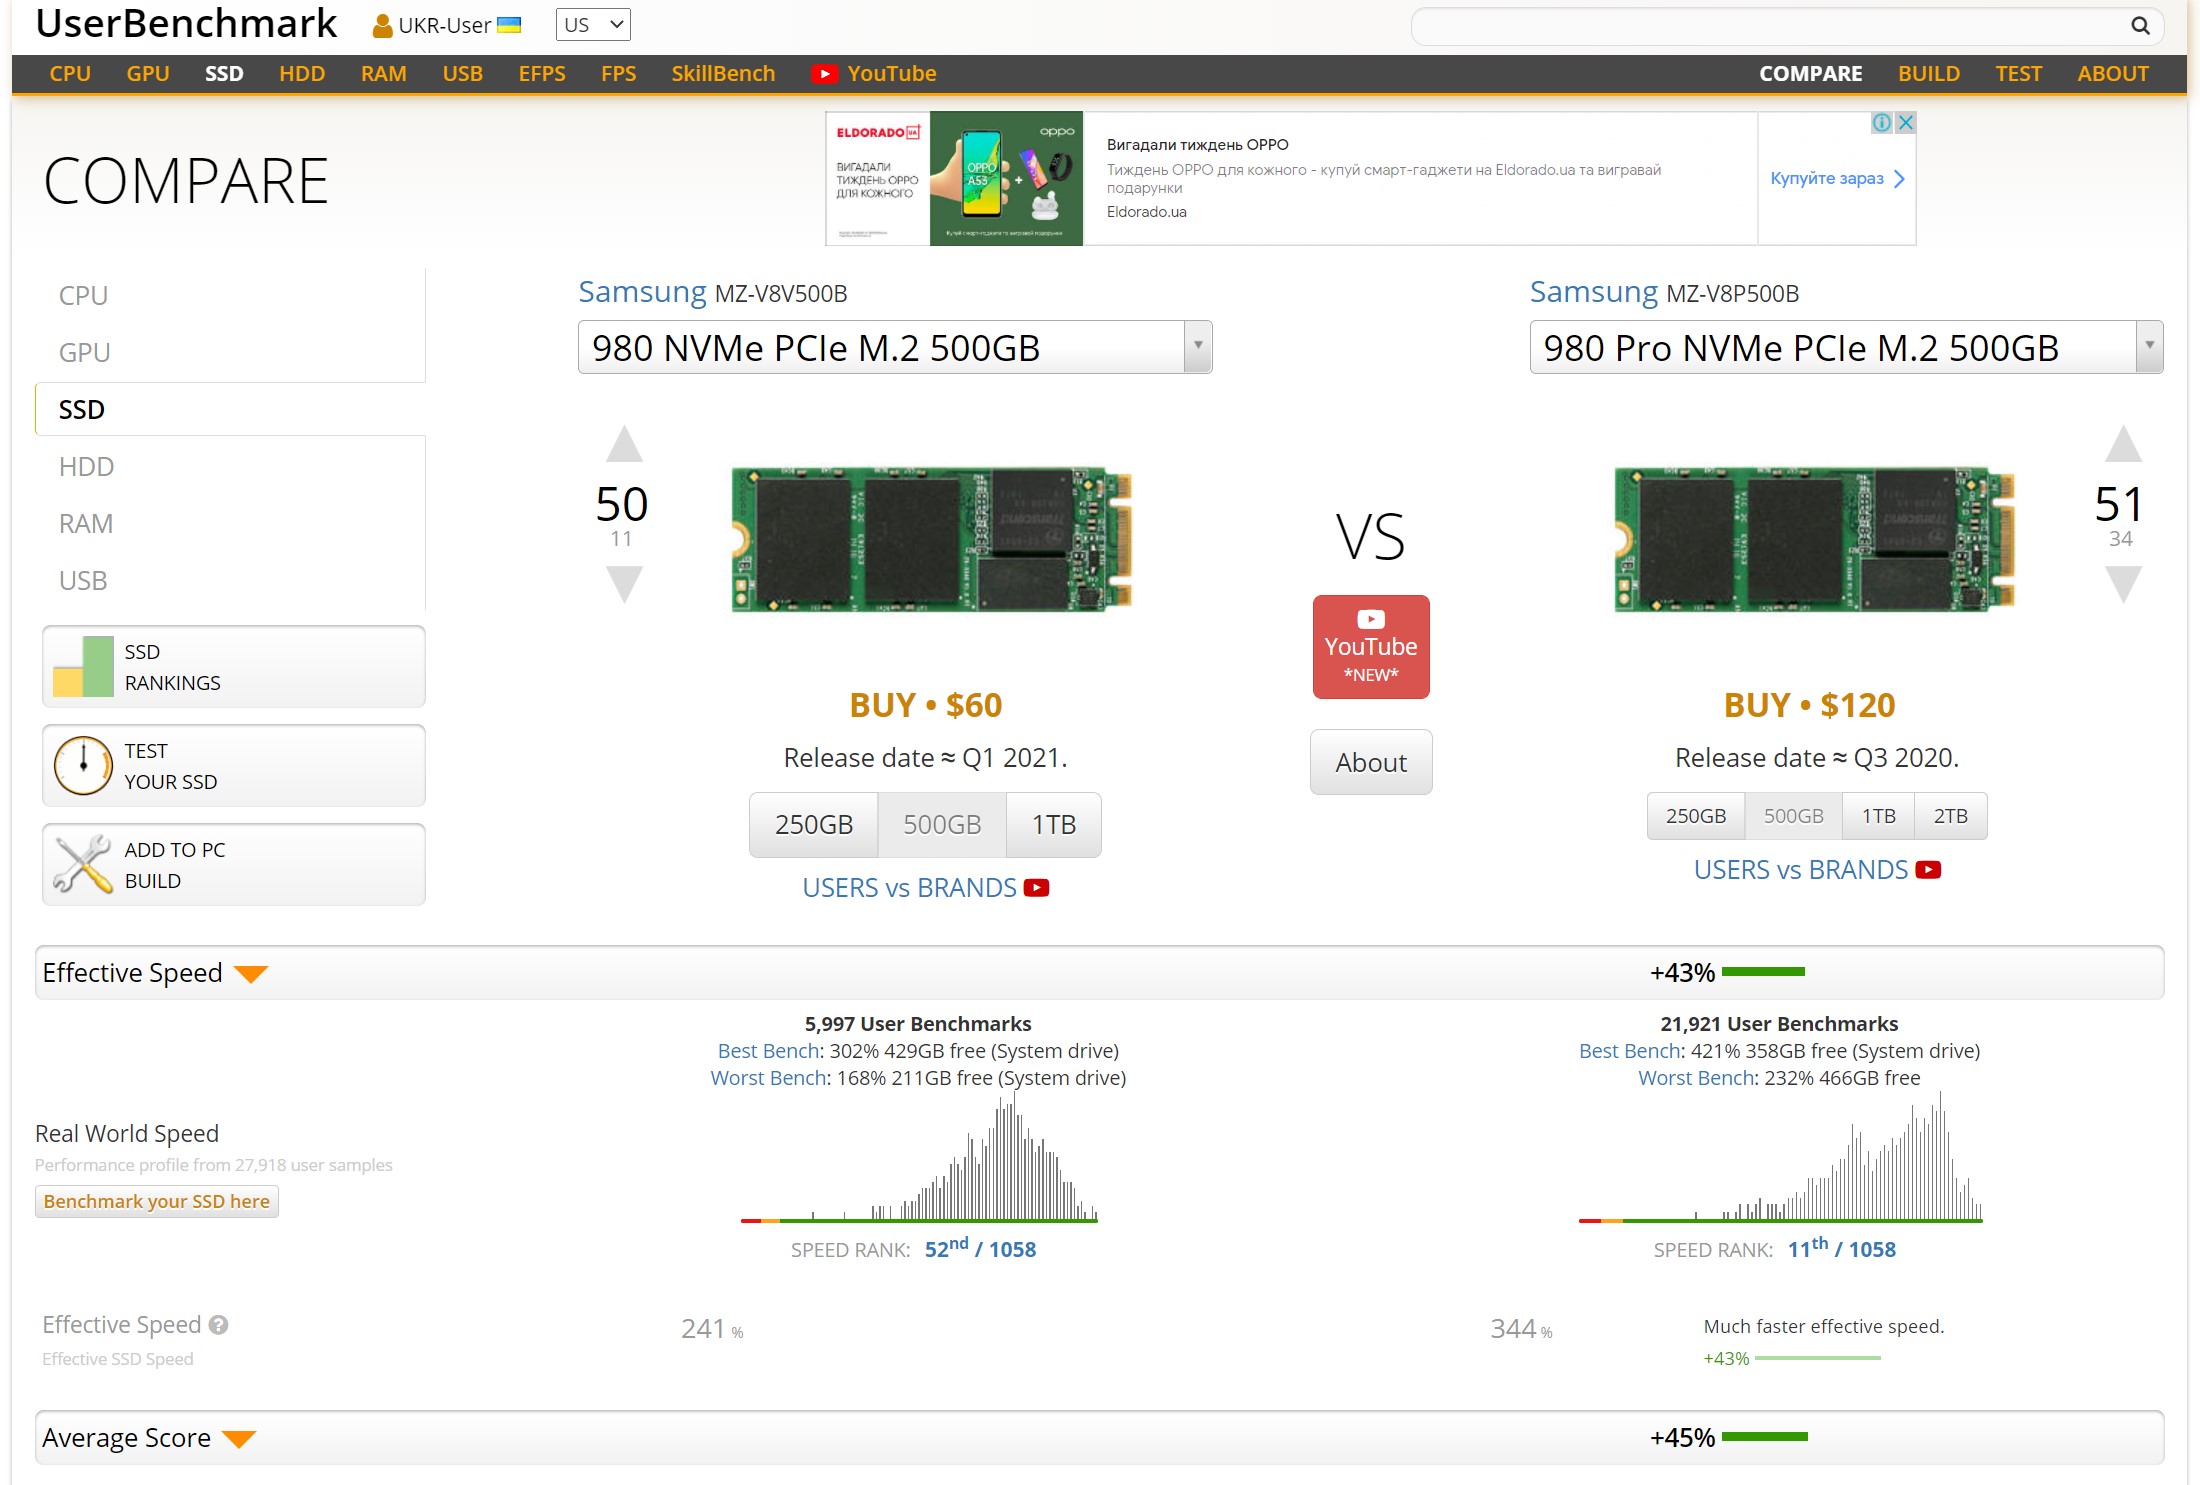The width and height of the screenshot is (2200, 1485).
Task: Open the US country dropdown
Action: (x=593, y=25)
